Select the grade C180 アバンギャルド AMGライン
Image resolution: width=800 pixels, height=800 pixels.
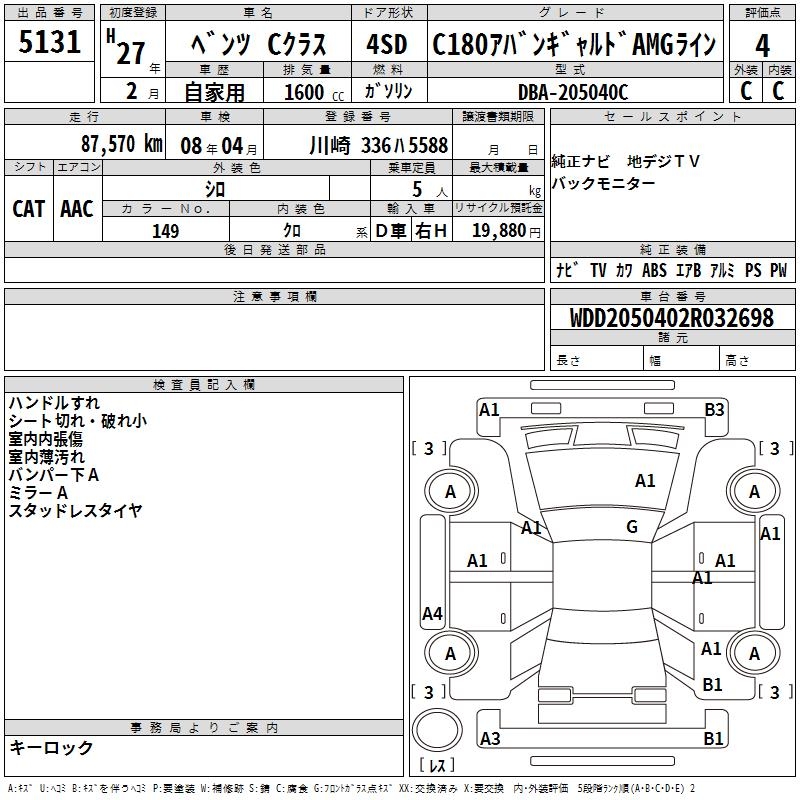[x=574, y=45]
